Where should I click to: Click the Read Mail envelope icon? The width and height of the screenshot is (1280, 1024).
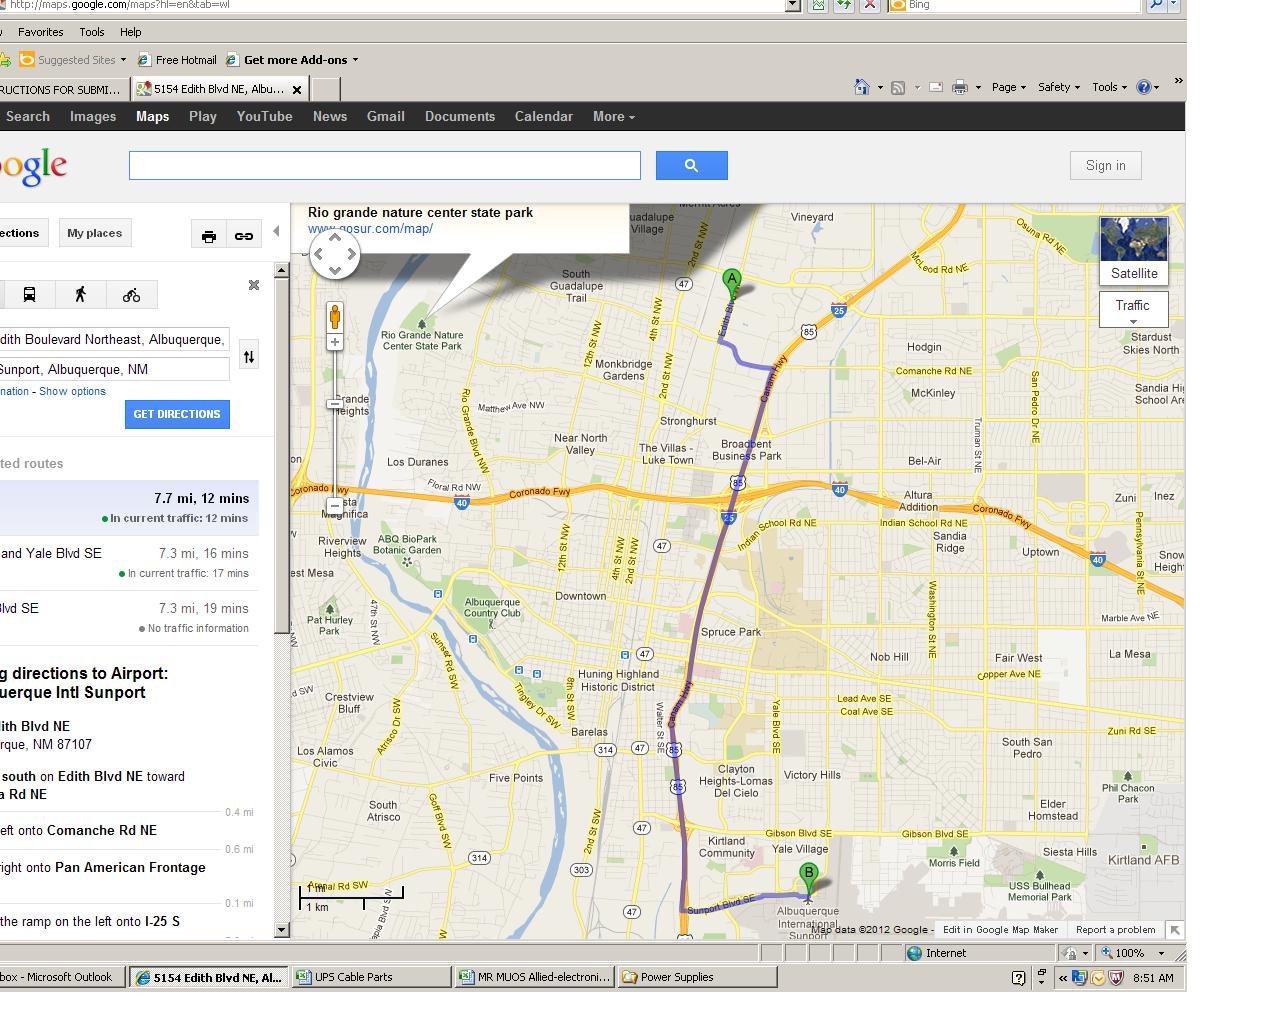point(936,87)
